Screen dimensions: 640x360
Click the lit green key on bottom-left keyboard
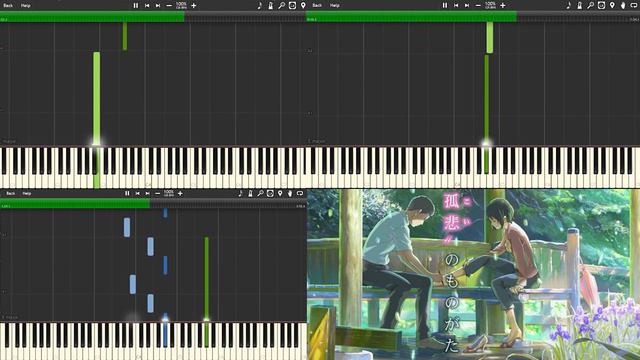click(x=207, y=335)
